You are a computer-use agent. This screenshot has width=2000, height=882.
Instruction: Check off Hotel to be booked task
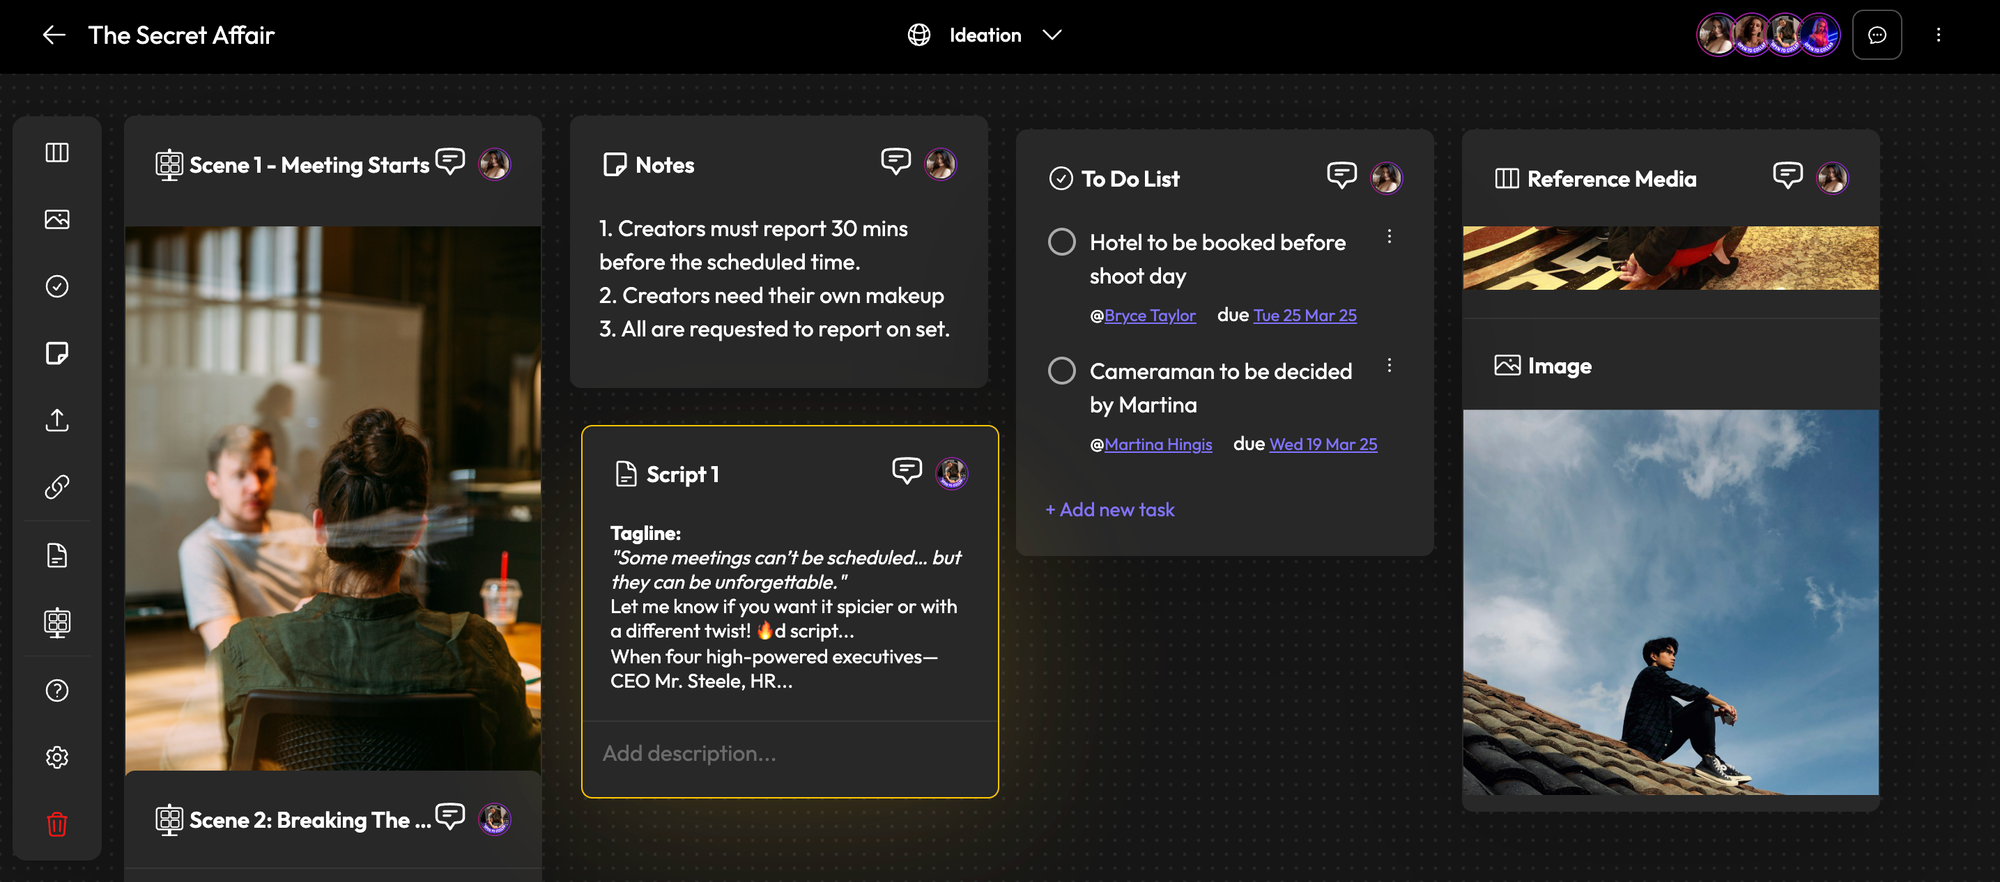pyautogui.click(x=1061, y=242)
